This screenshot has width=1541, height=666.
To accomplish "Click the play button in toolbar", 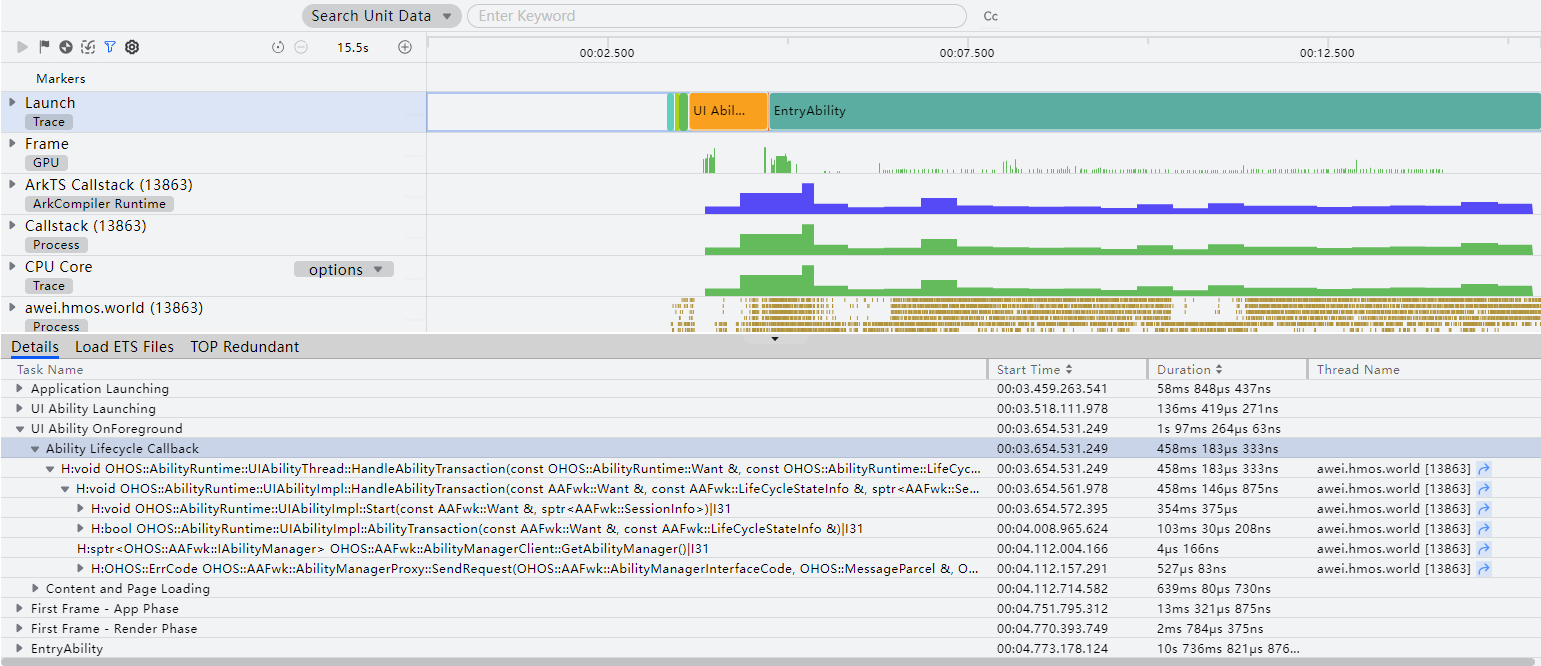I will pos(22,47).
